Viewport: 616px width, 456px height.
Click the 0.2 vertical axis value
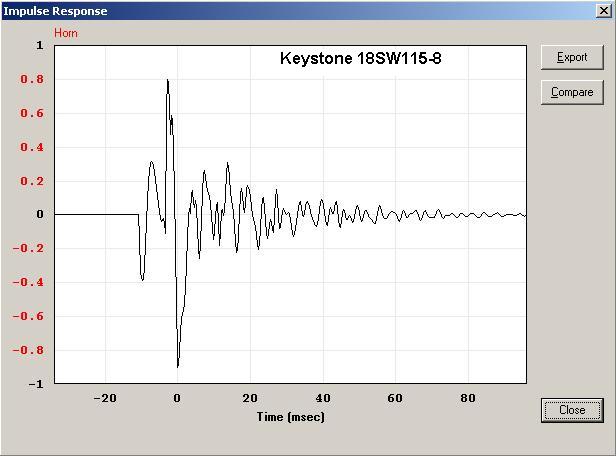pos(32,181)
